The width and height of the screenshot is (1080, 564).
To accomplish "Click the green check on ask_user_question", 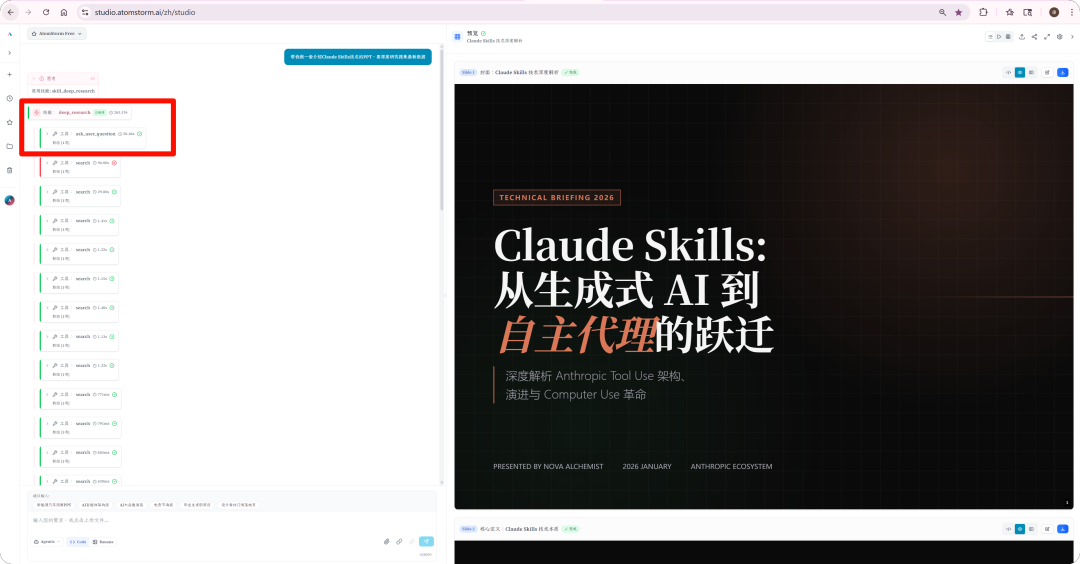I will [x=140, y=134].
